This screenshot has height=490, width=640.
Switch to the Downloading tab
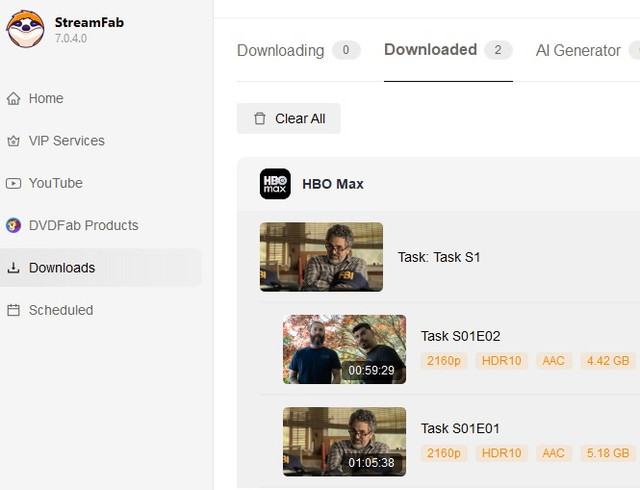pyautogui.click(x=298, y=50)
